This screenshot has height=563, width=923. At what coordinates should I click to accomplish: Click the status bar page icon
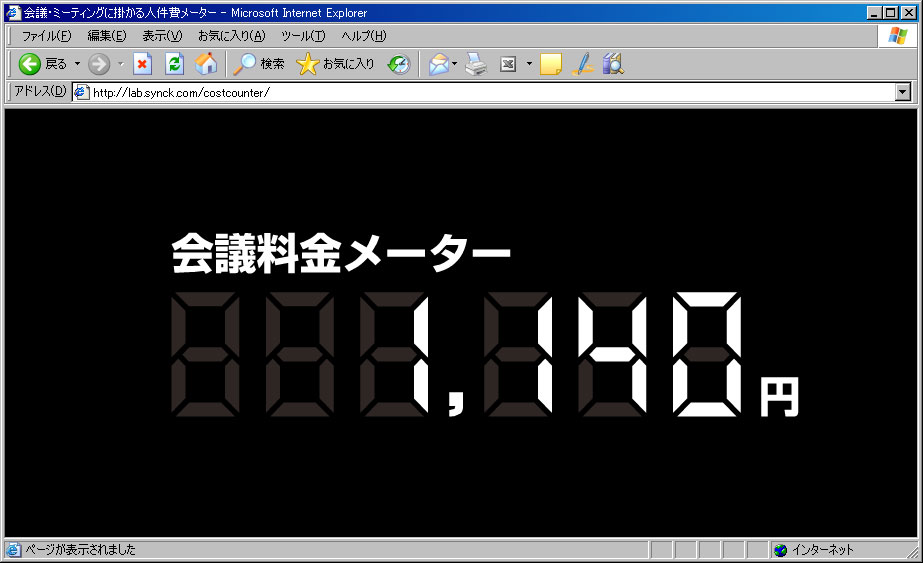pyautogui.click(x=13, y=550)
